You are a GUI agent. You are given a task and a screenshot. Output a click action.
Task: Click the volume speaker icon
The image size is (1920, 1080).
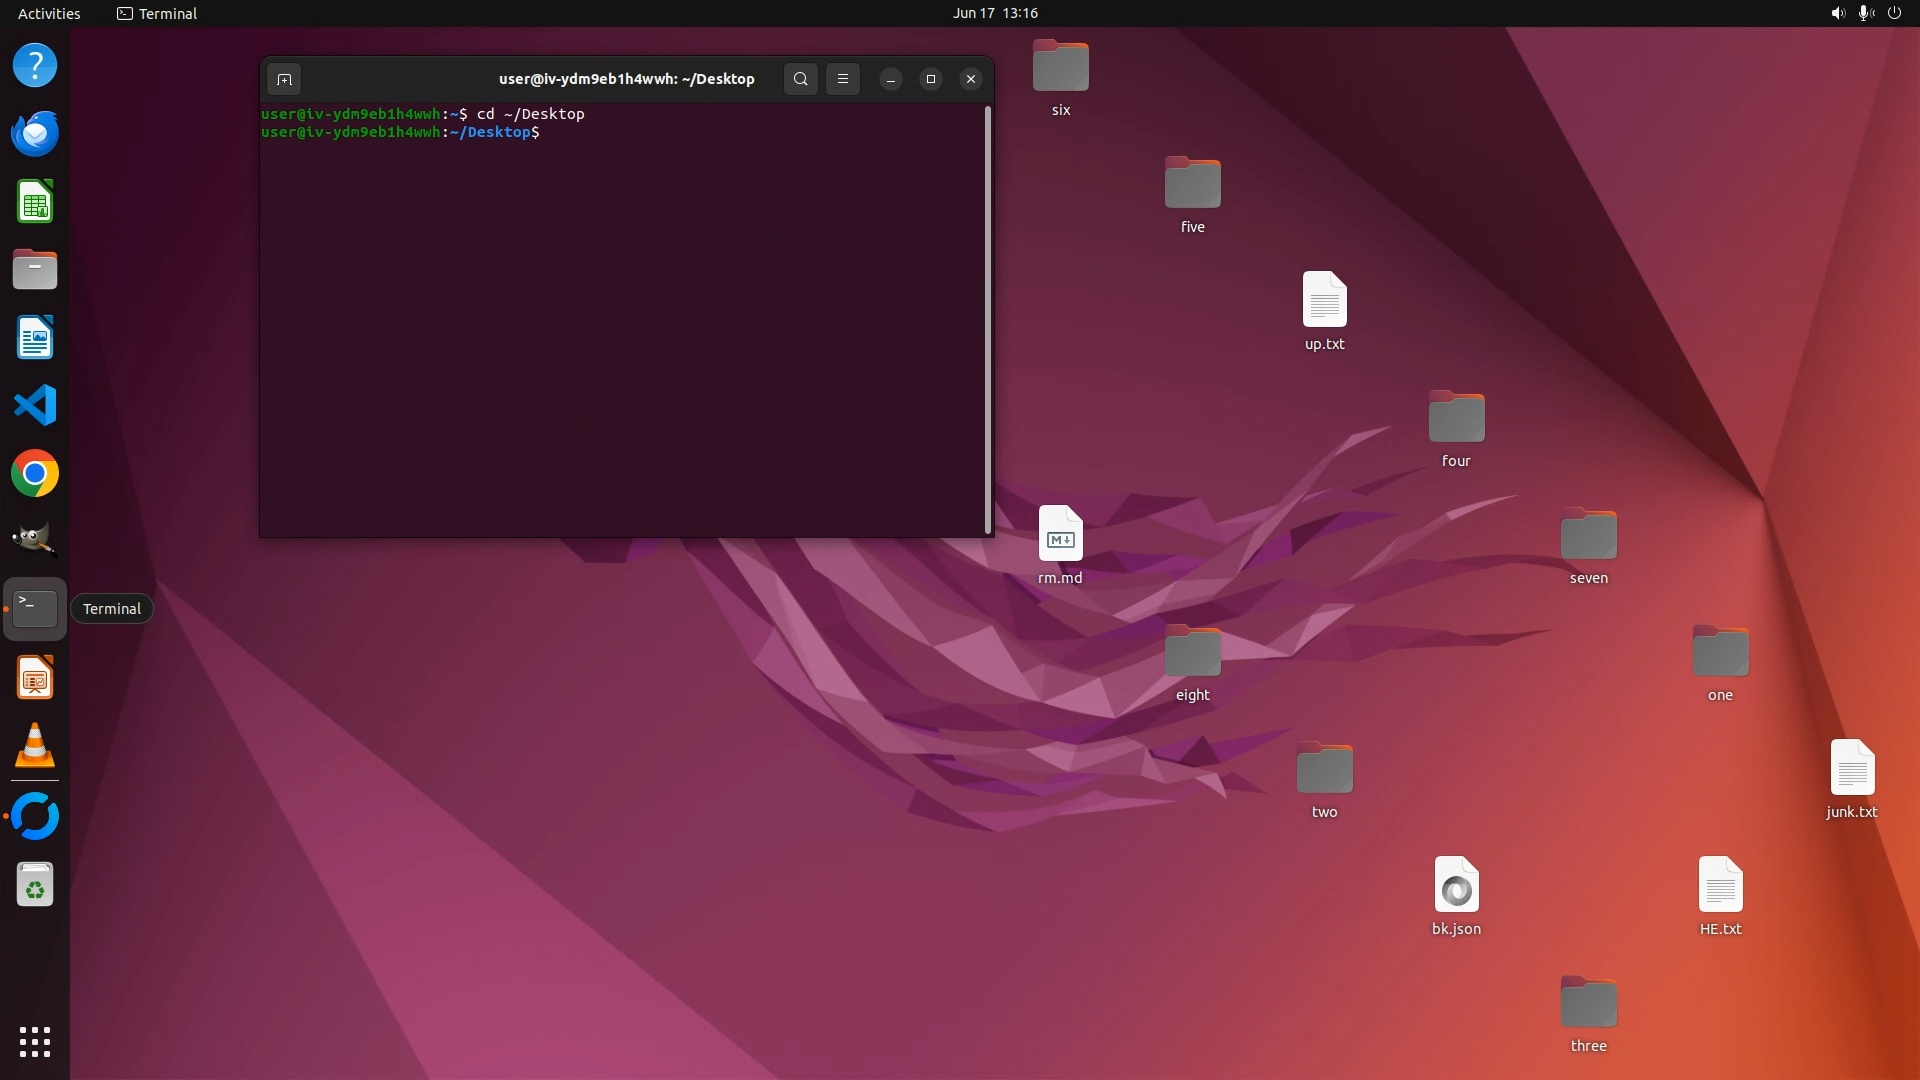pos(1837,13)
